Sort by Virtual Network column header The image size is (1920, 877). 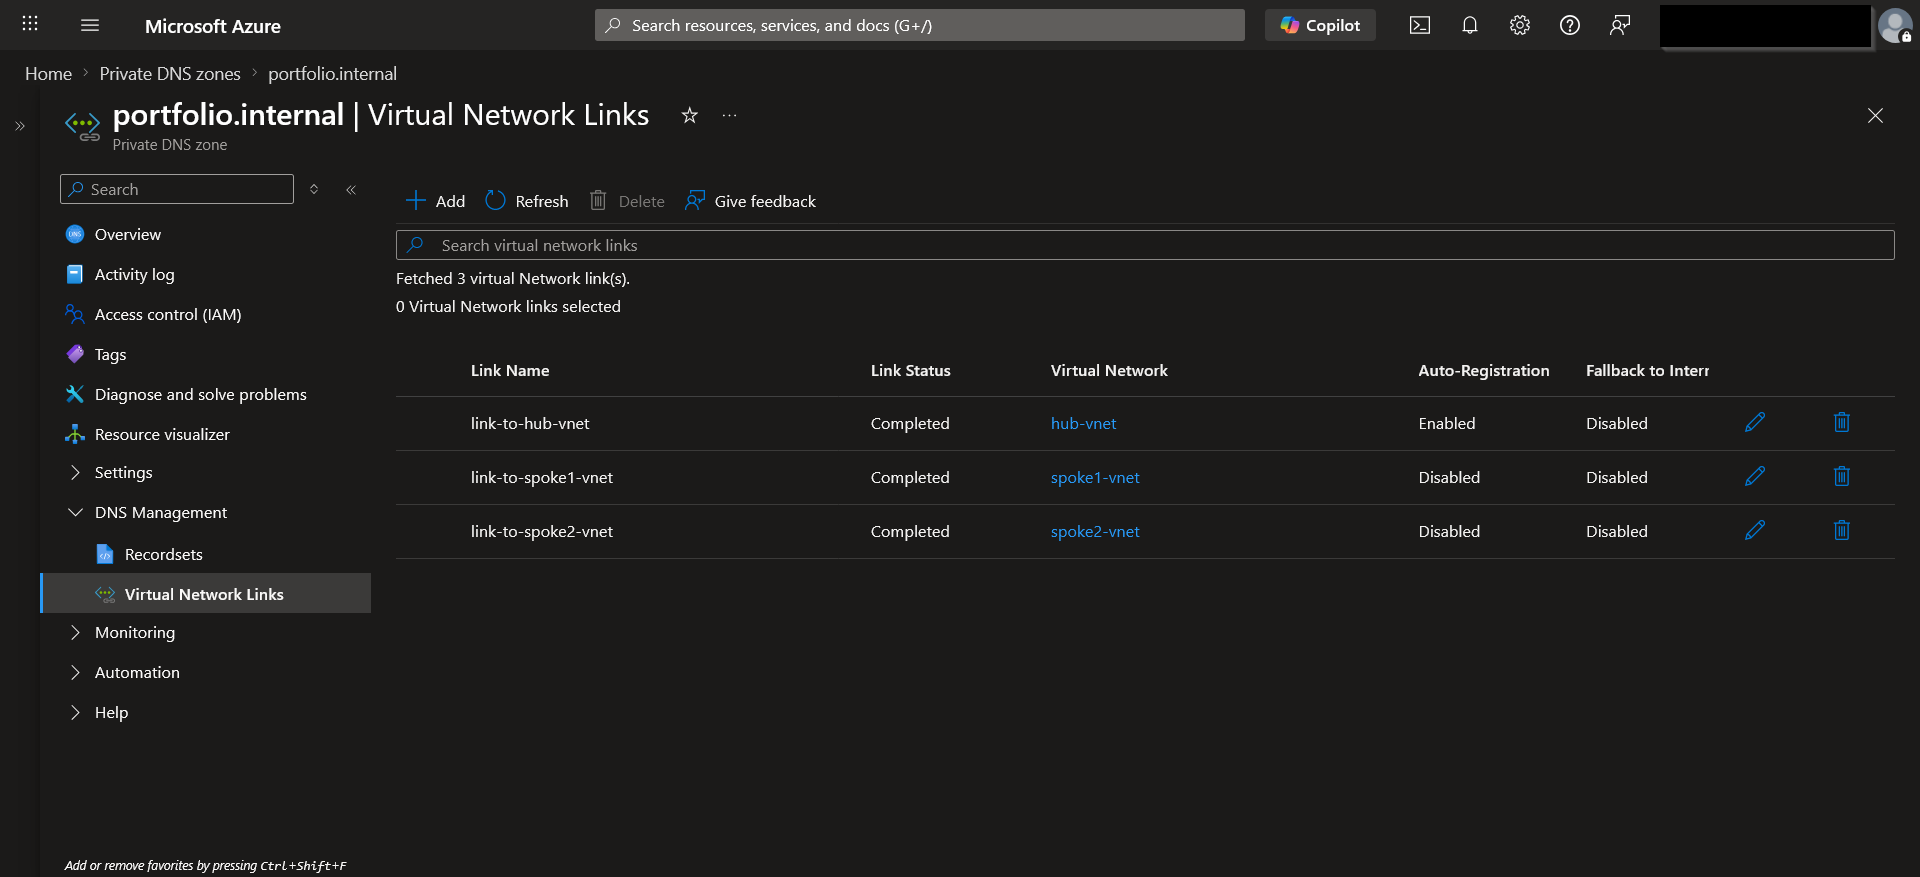pyautogui.click(x=1109, y=370)
